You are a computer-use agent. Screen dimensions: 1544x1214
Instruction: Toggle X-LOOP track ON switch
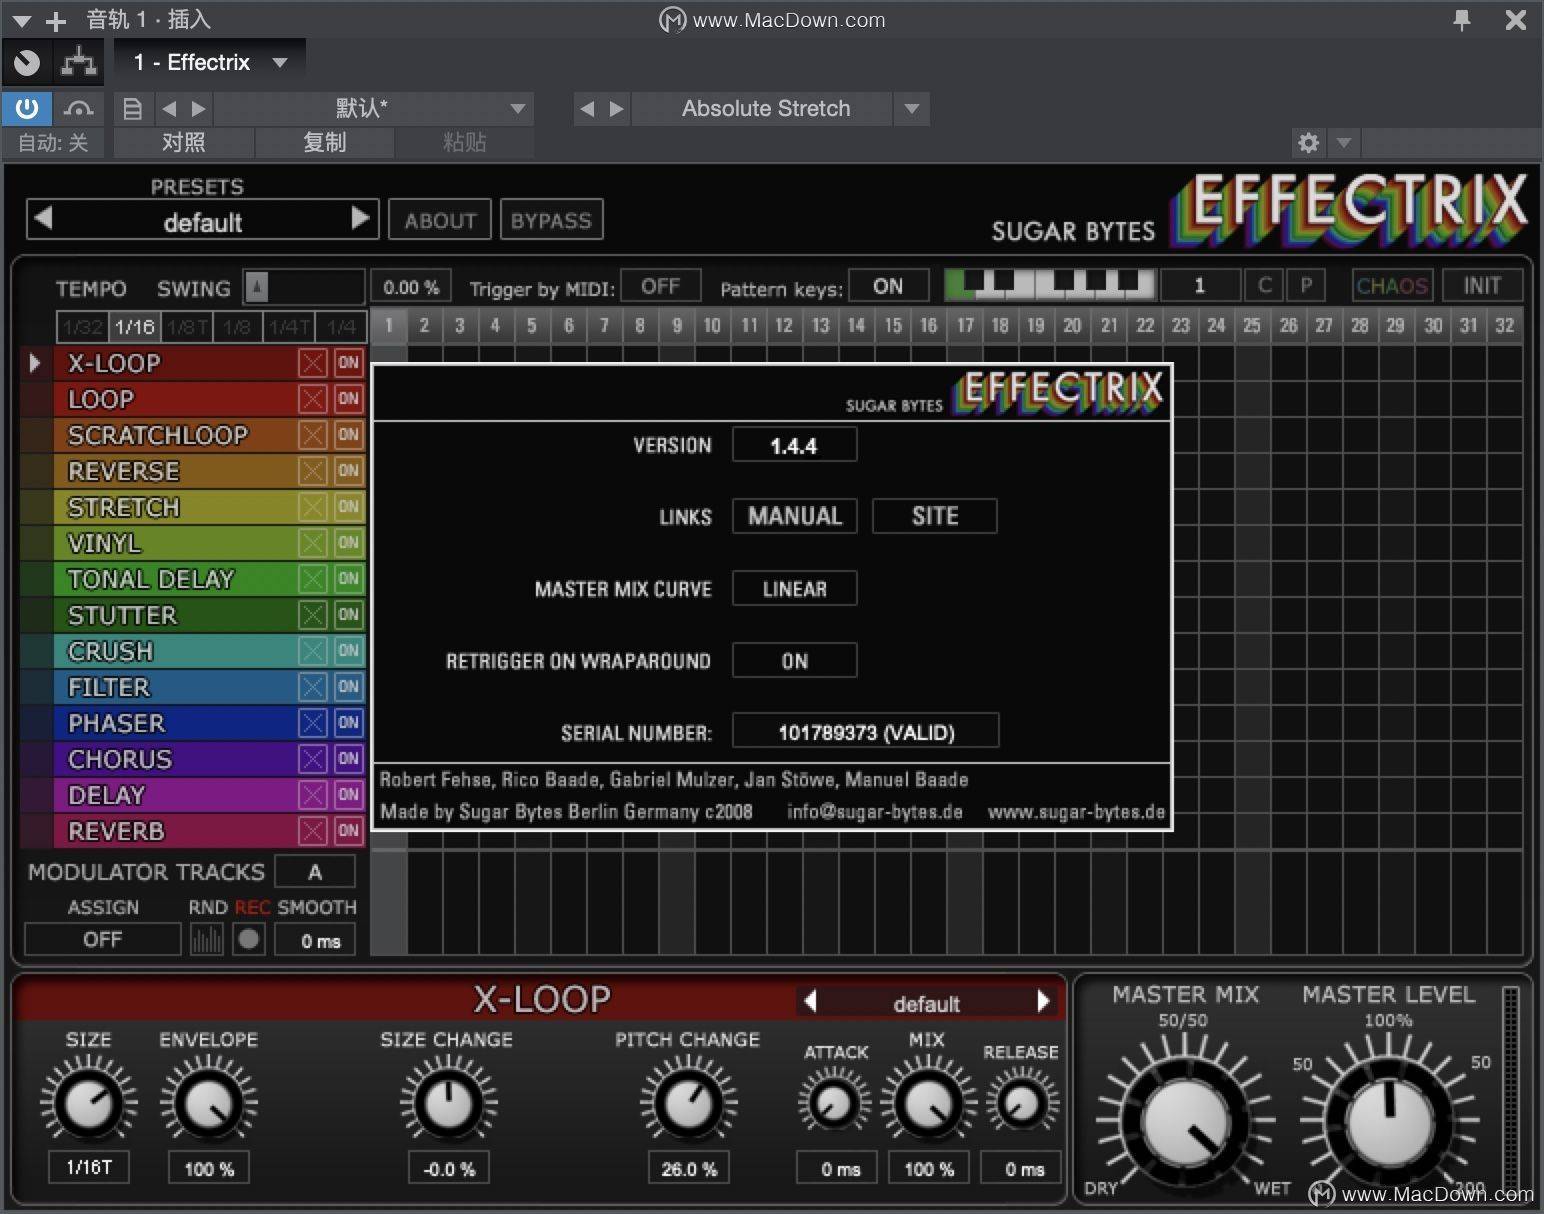(348, 363)
